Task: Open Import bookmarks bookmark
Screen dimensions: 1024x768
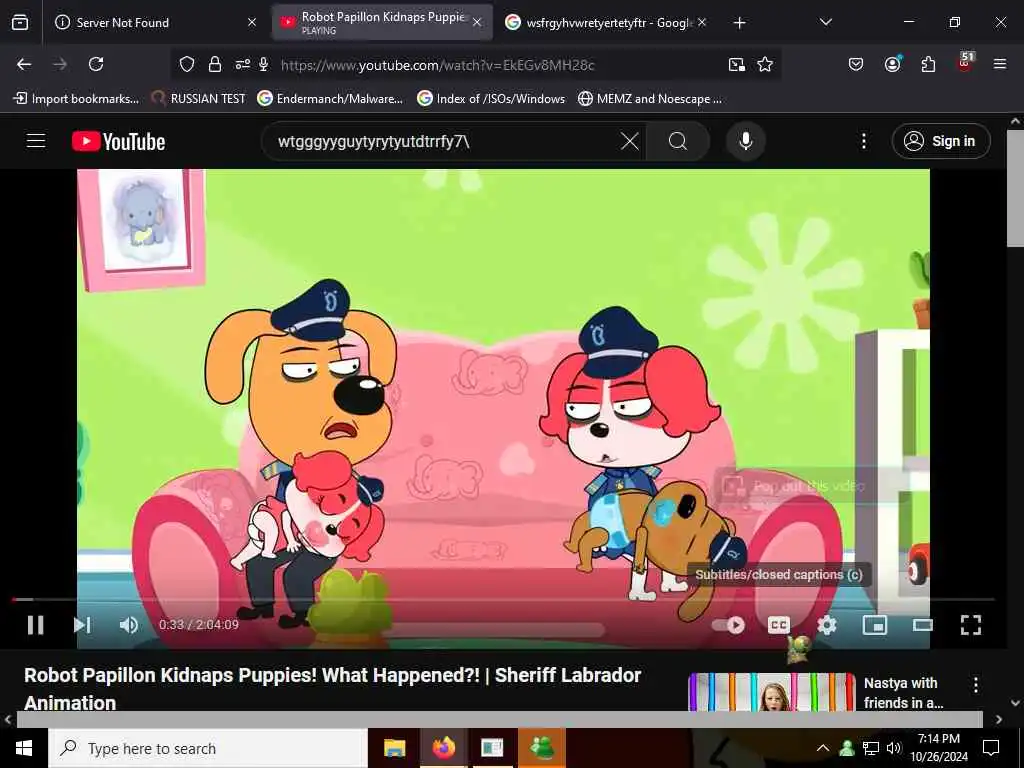Action: point(76,99)
